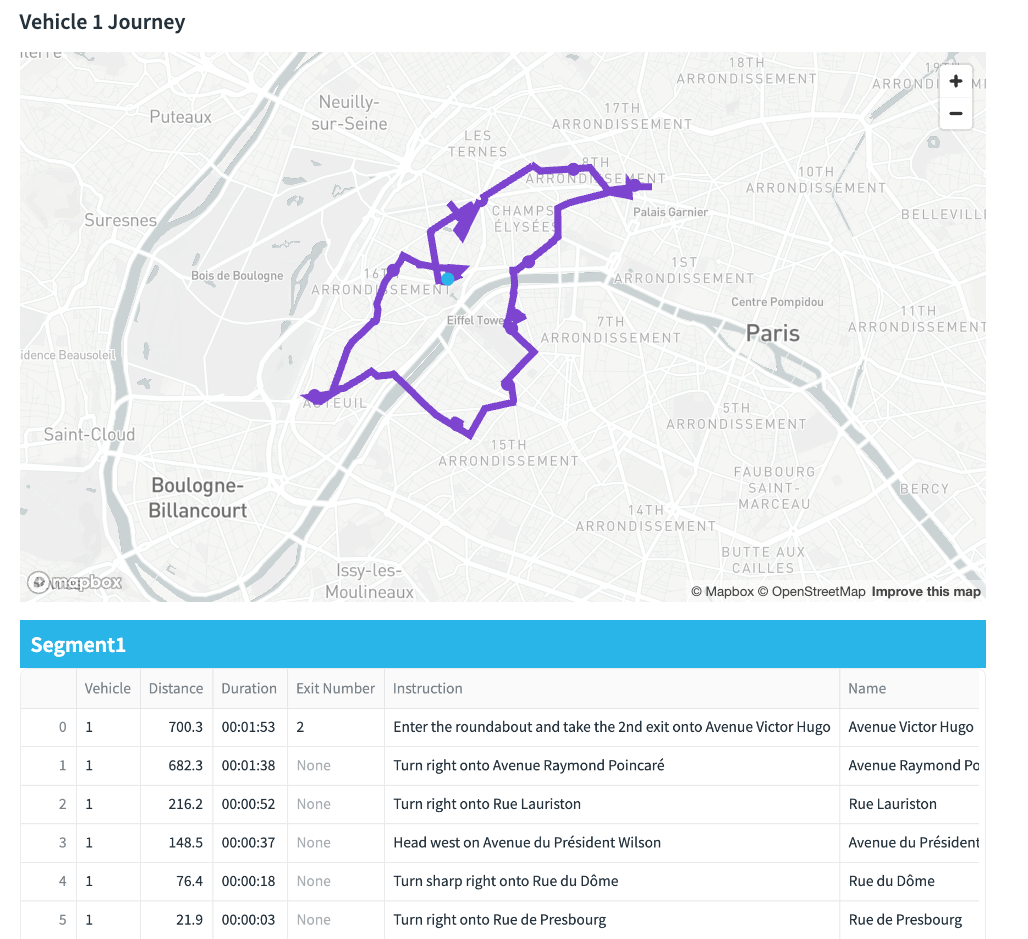The height and width of the screenshot is (939, 1028).
Task: Select the row with Avenue Victor Hugo roundabout instruction
Action: click(611, 727)
